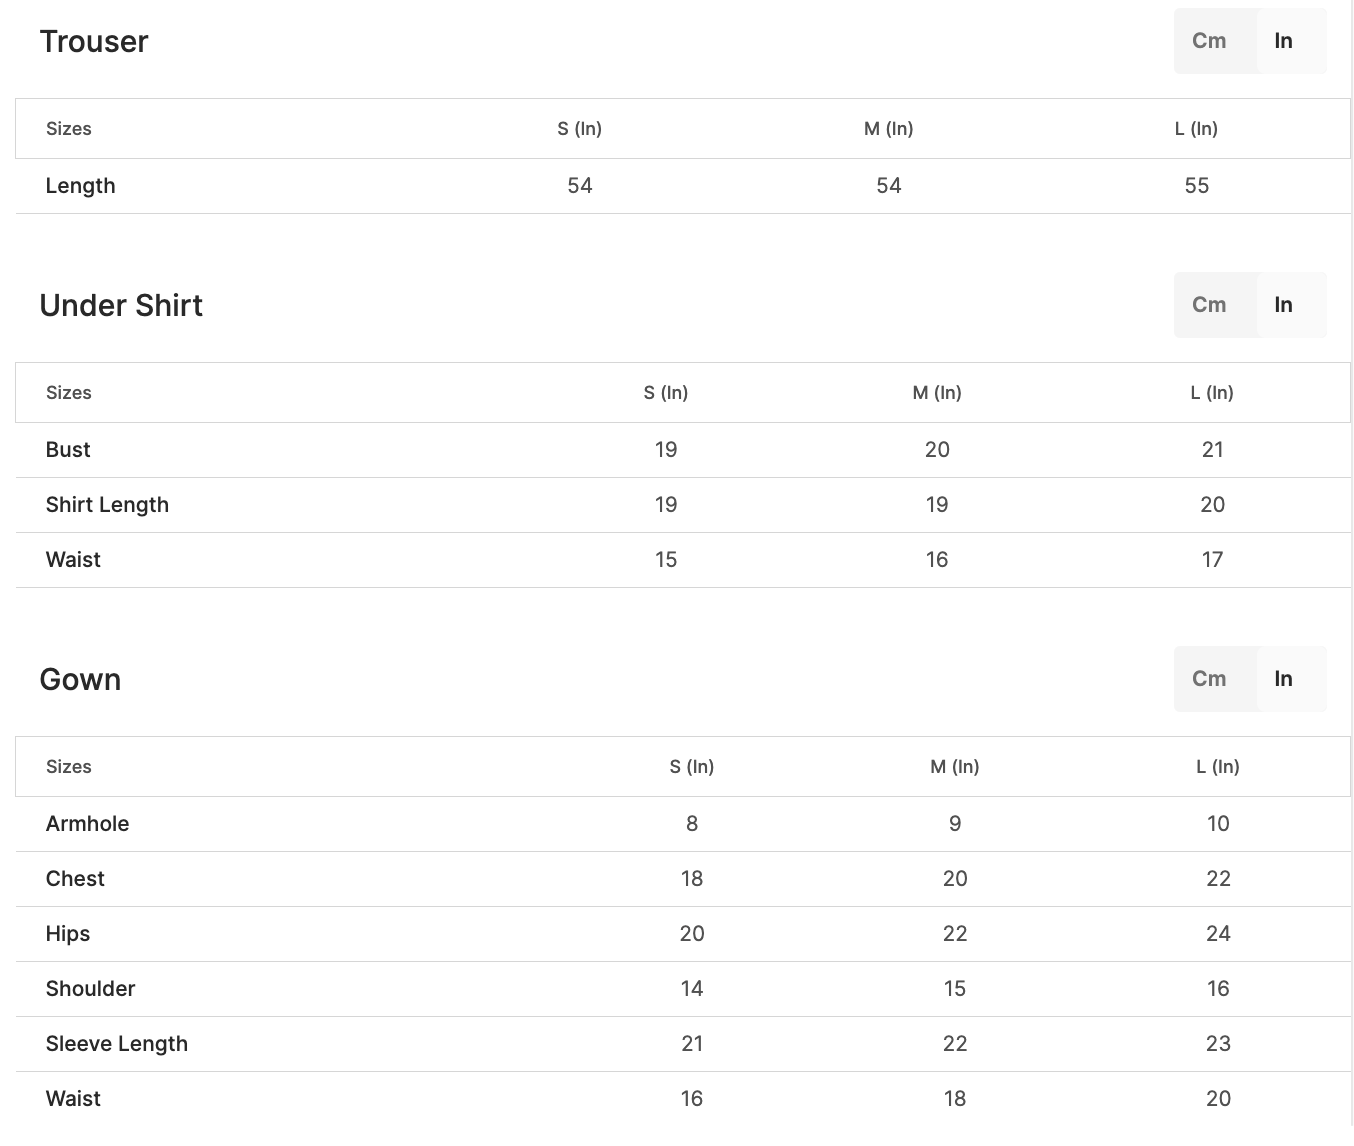
Task: Select the Armhole row in Gown table
Action: 88,824
